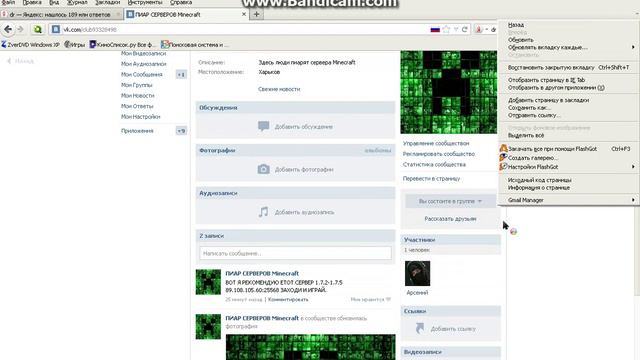Viewport: 640px width, 360px height.
Task: Open the Инструменты menu in menu bar
Action: pos(145,2)
